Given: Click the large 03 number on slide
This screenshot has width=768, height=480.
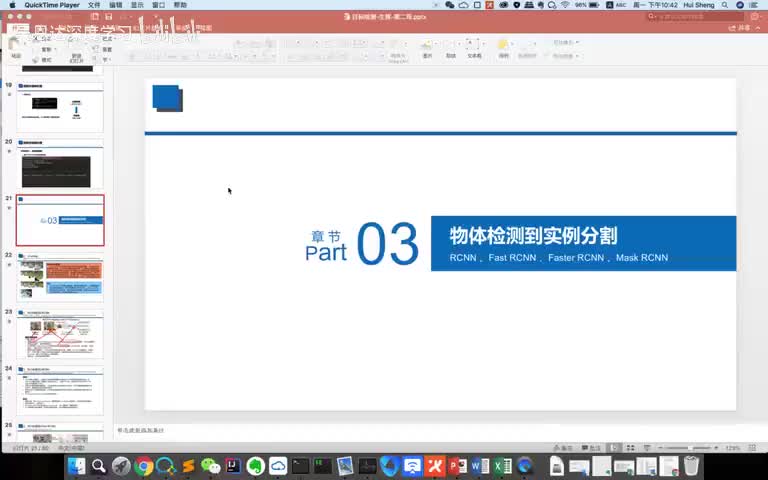Looking at the screenshot, I should 387,243.
